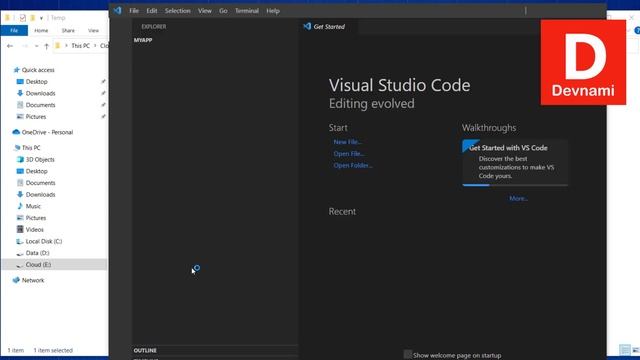Image resolution: width=640 pixels, height=360 pixels.
Task: Click '1 item selected' in File Explorer status bar
Action: [53, 350]
